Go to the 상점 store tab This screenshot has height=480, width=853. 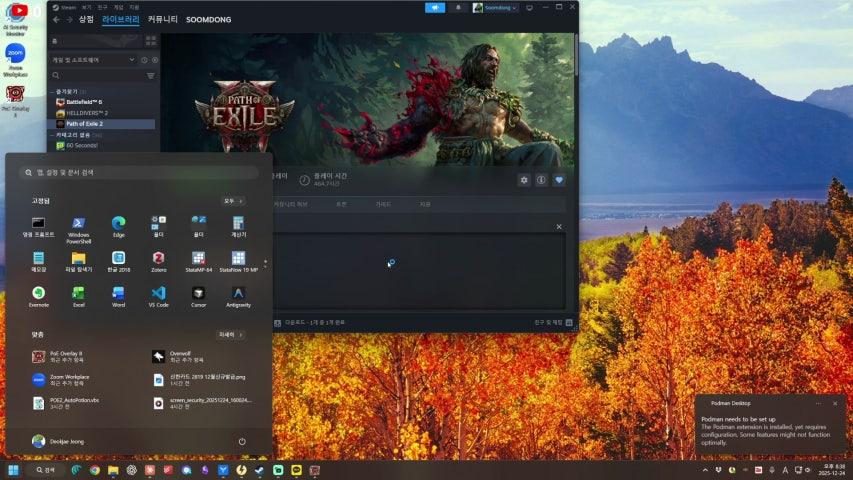tap(86, 19)
